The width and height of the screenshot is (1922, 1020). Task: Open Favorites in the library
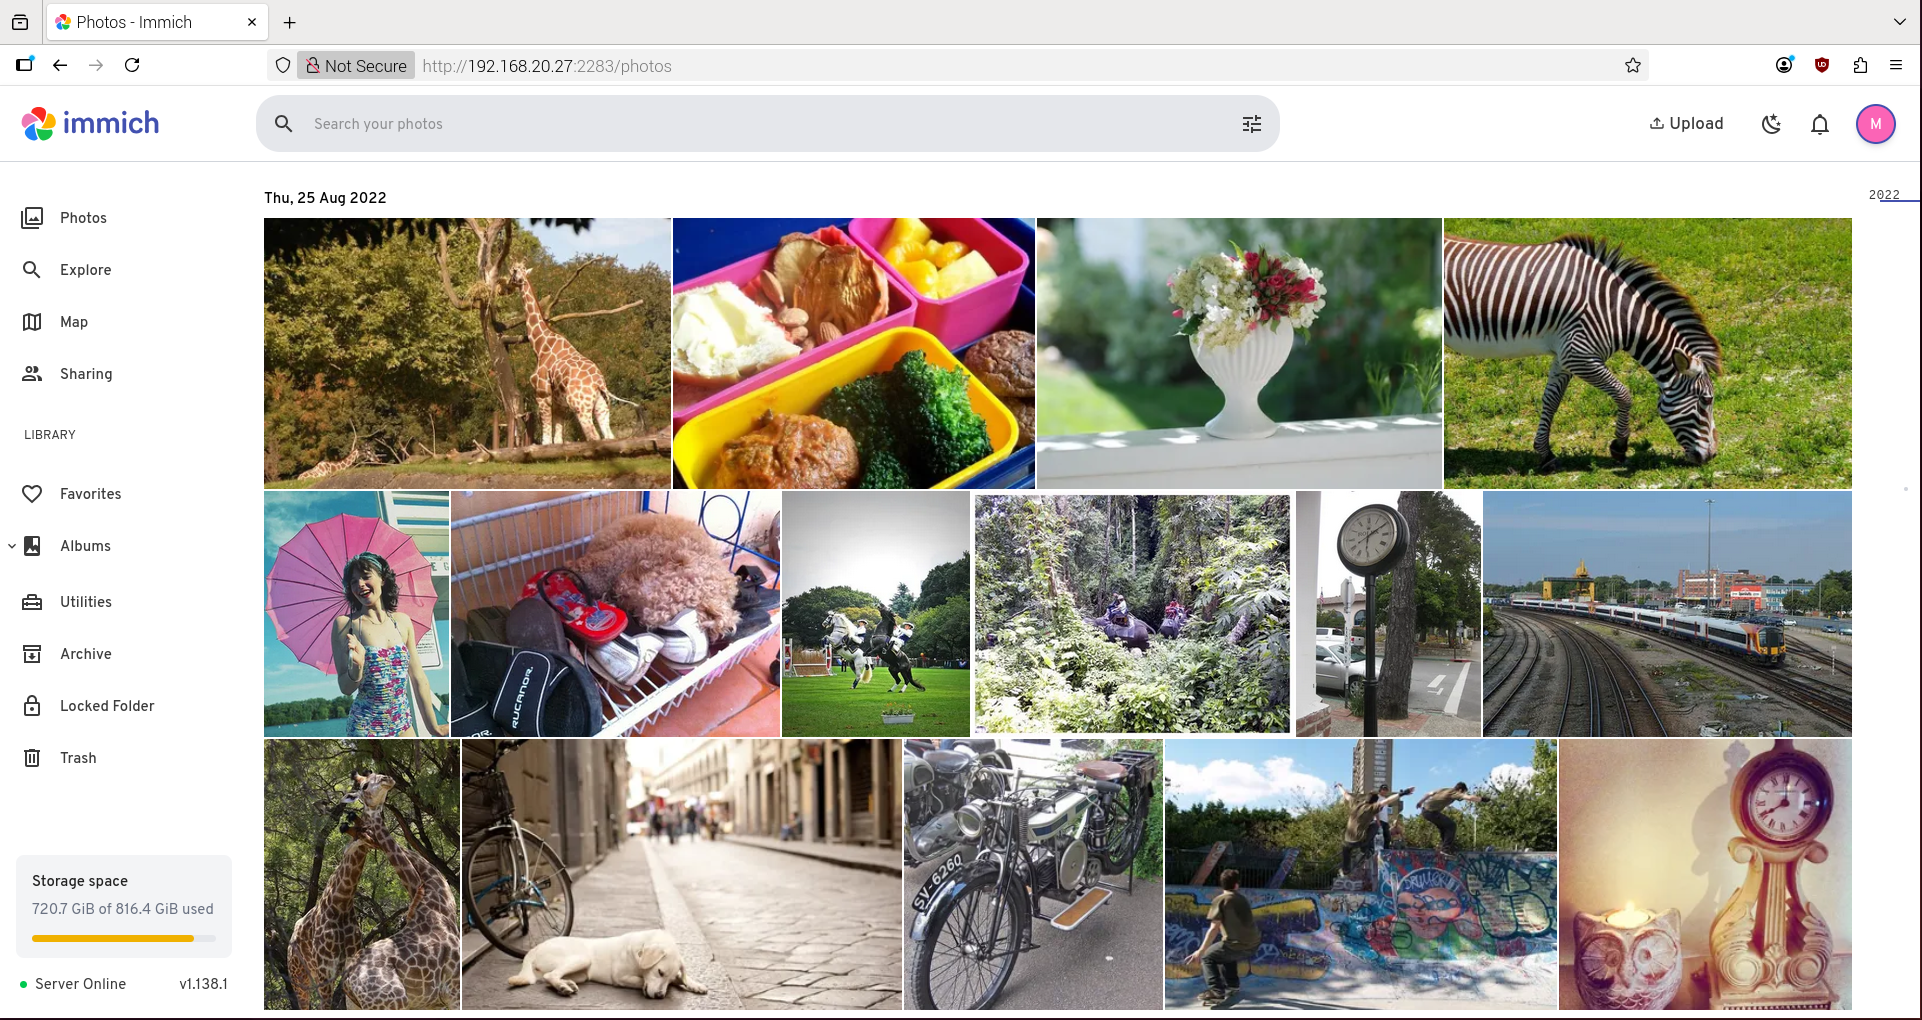point(90,494)
